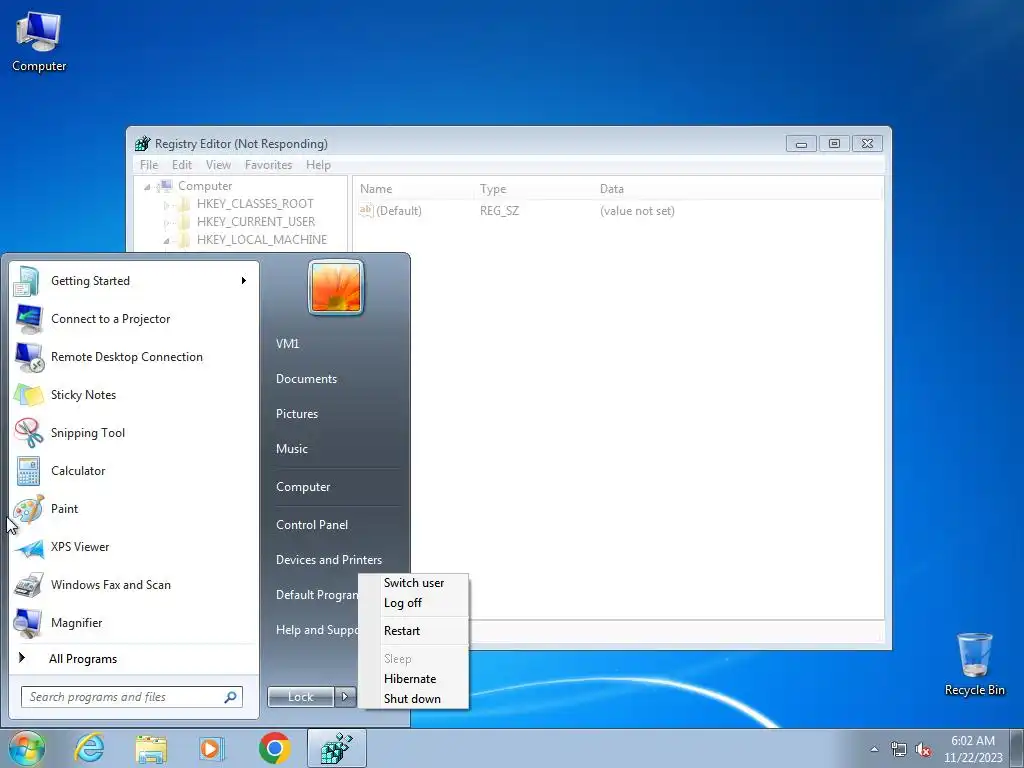The width and height of the screenshot is (1024, 768).
Task: Expand HKEY_CURRENT_USER node arrow
Action: tap(167, 223)
